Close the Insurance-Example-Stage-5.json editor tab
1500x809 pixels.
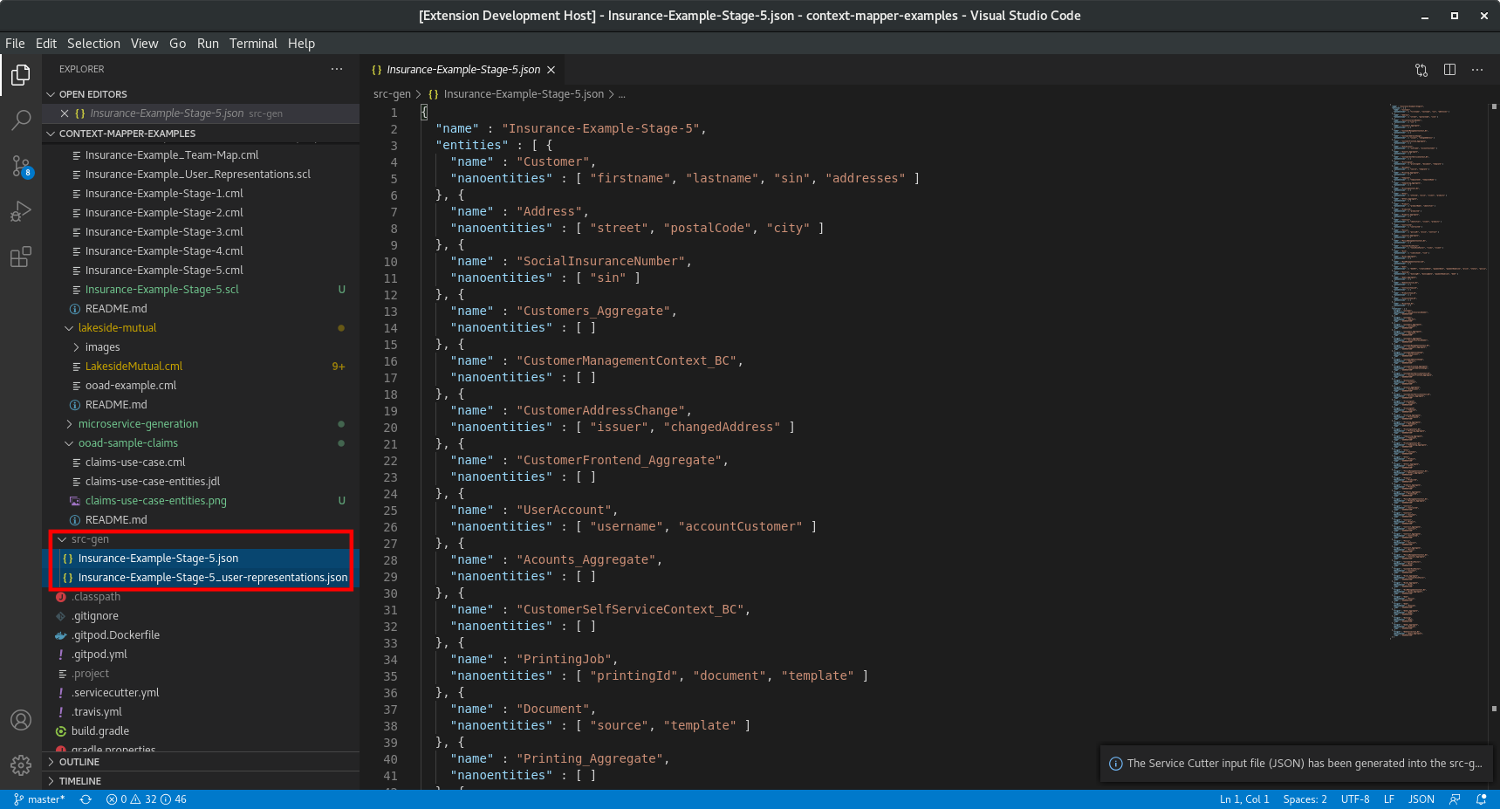click(x=551, y=70)
